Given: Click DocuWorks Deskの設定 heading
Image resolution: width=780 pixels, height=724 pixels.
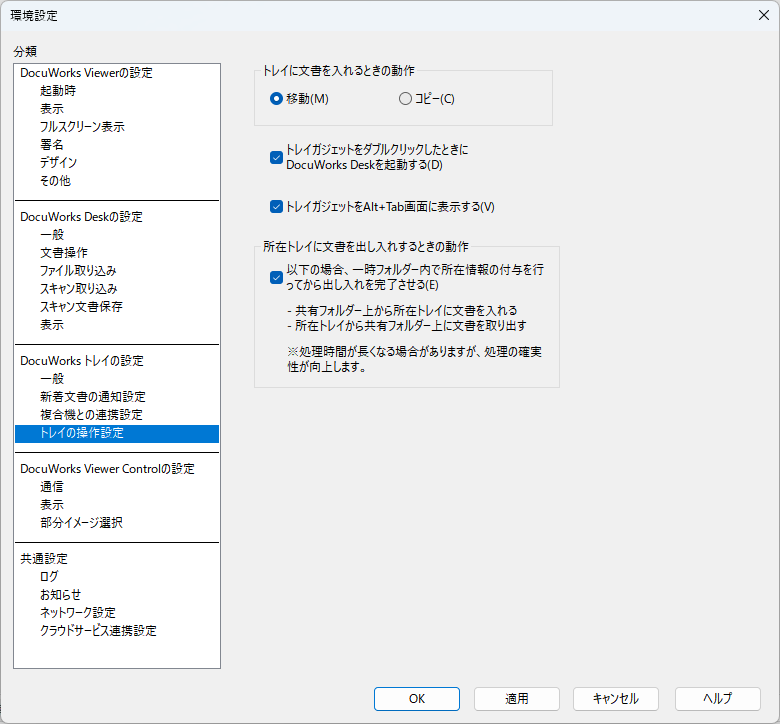Looking at the screenshot, I should pyautogui.click(x=81, y=216).
